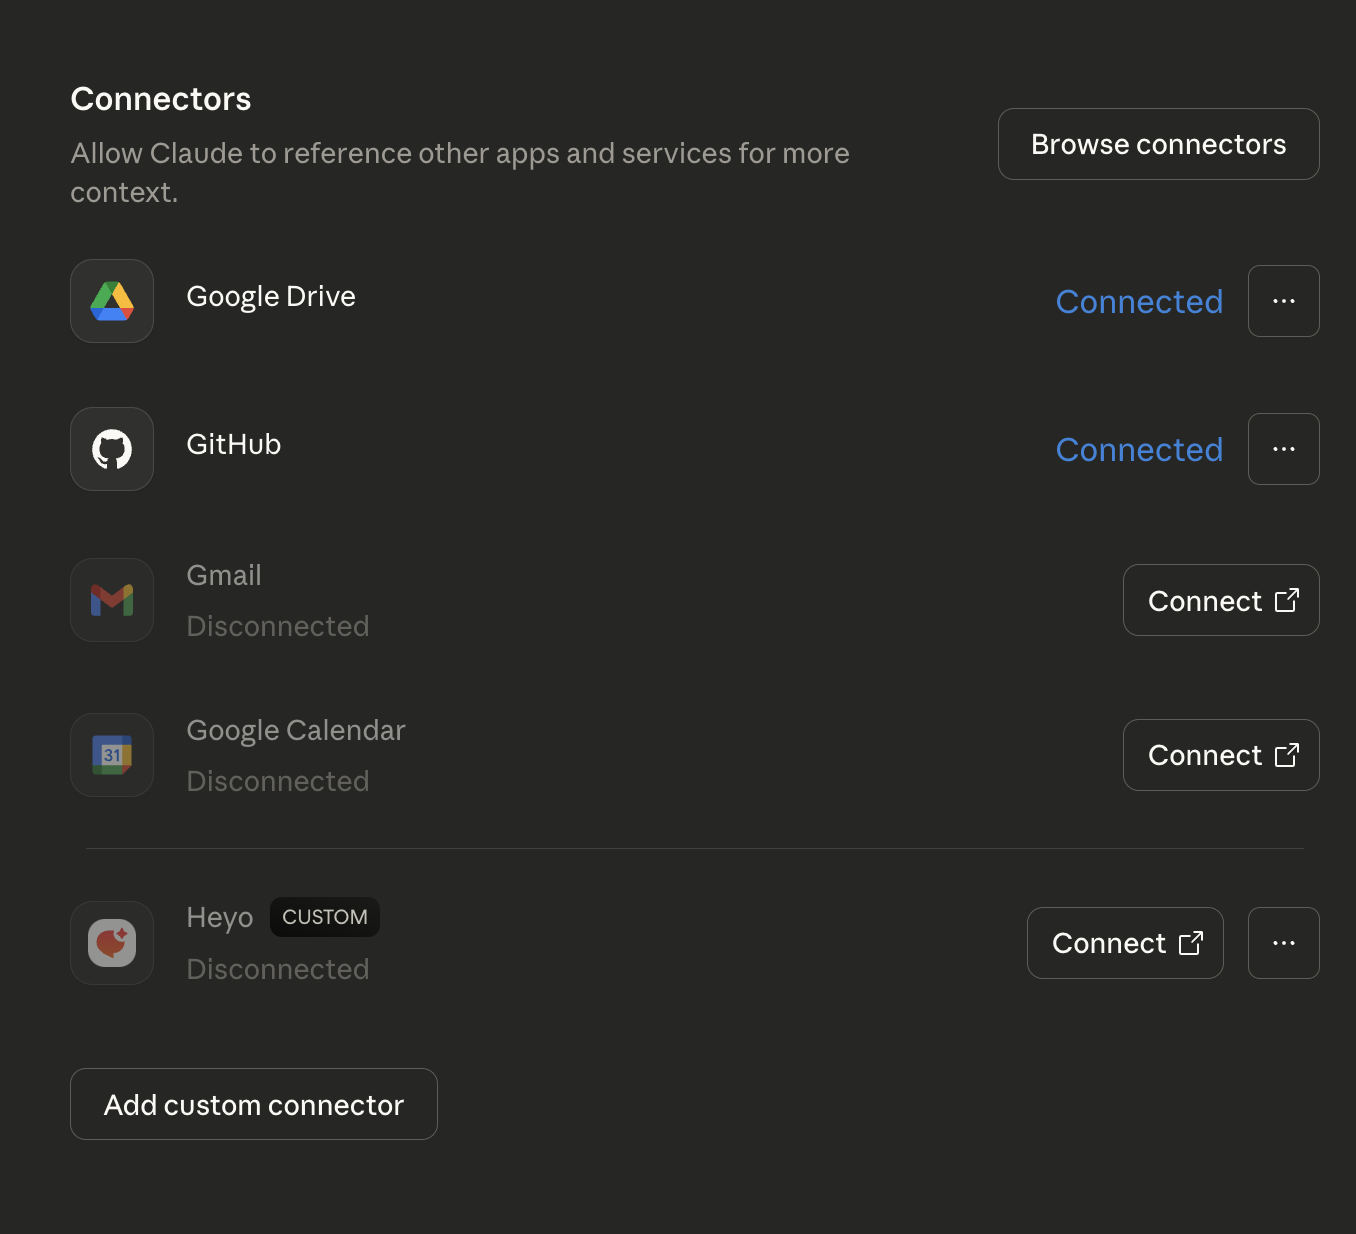The height and width of the screenshot is (1234, 1356).
Task: Connect the Heyo custom connector
Action: pos(1125,942)
